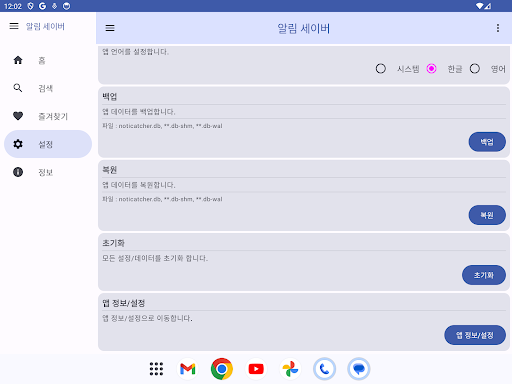
Task: Launch Google Photos from the dock
Action: coord(290,369)
